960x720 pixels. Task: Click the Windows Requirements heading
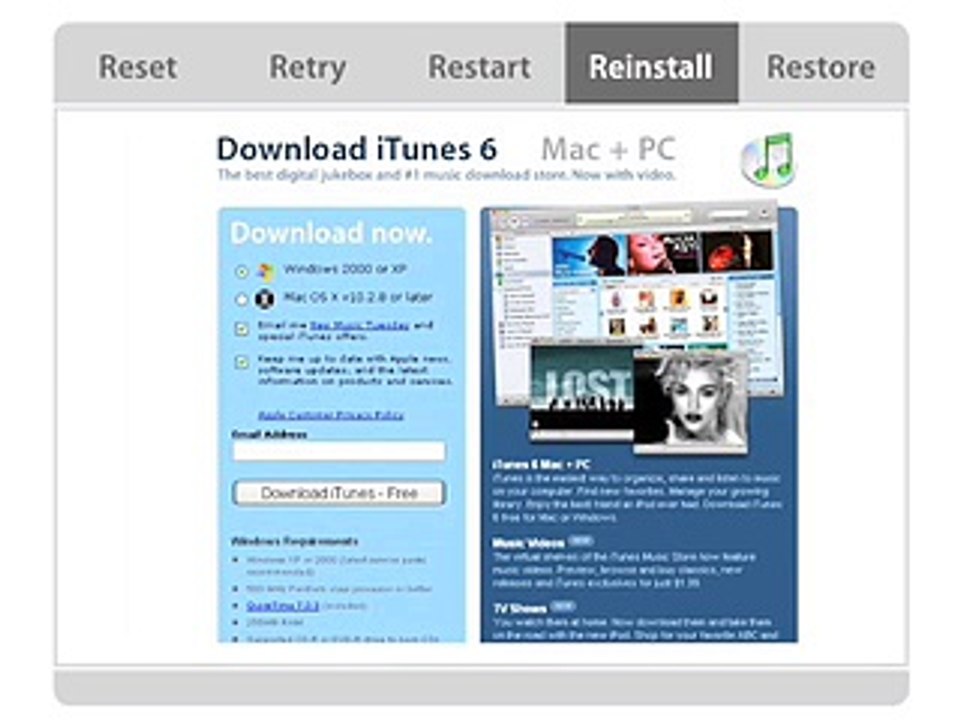(x=294, y=541)
